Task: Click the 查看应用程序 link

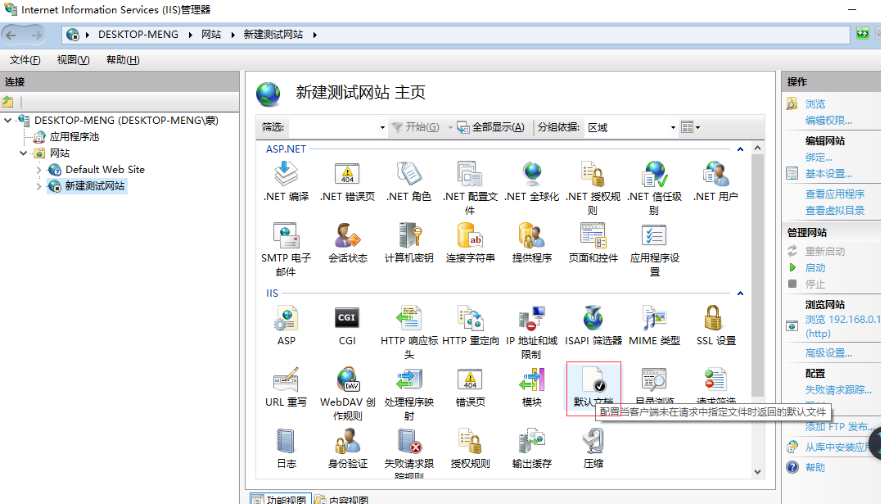Action: 834,194
